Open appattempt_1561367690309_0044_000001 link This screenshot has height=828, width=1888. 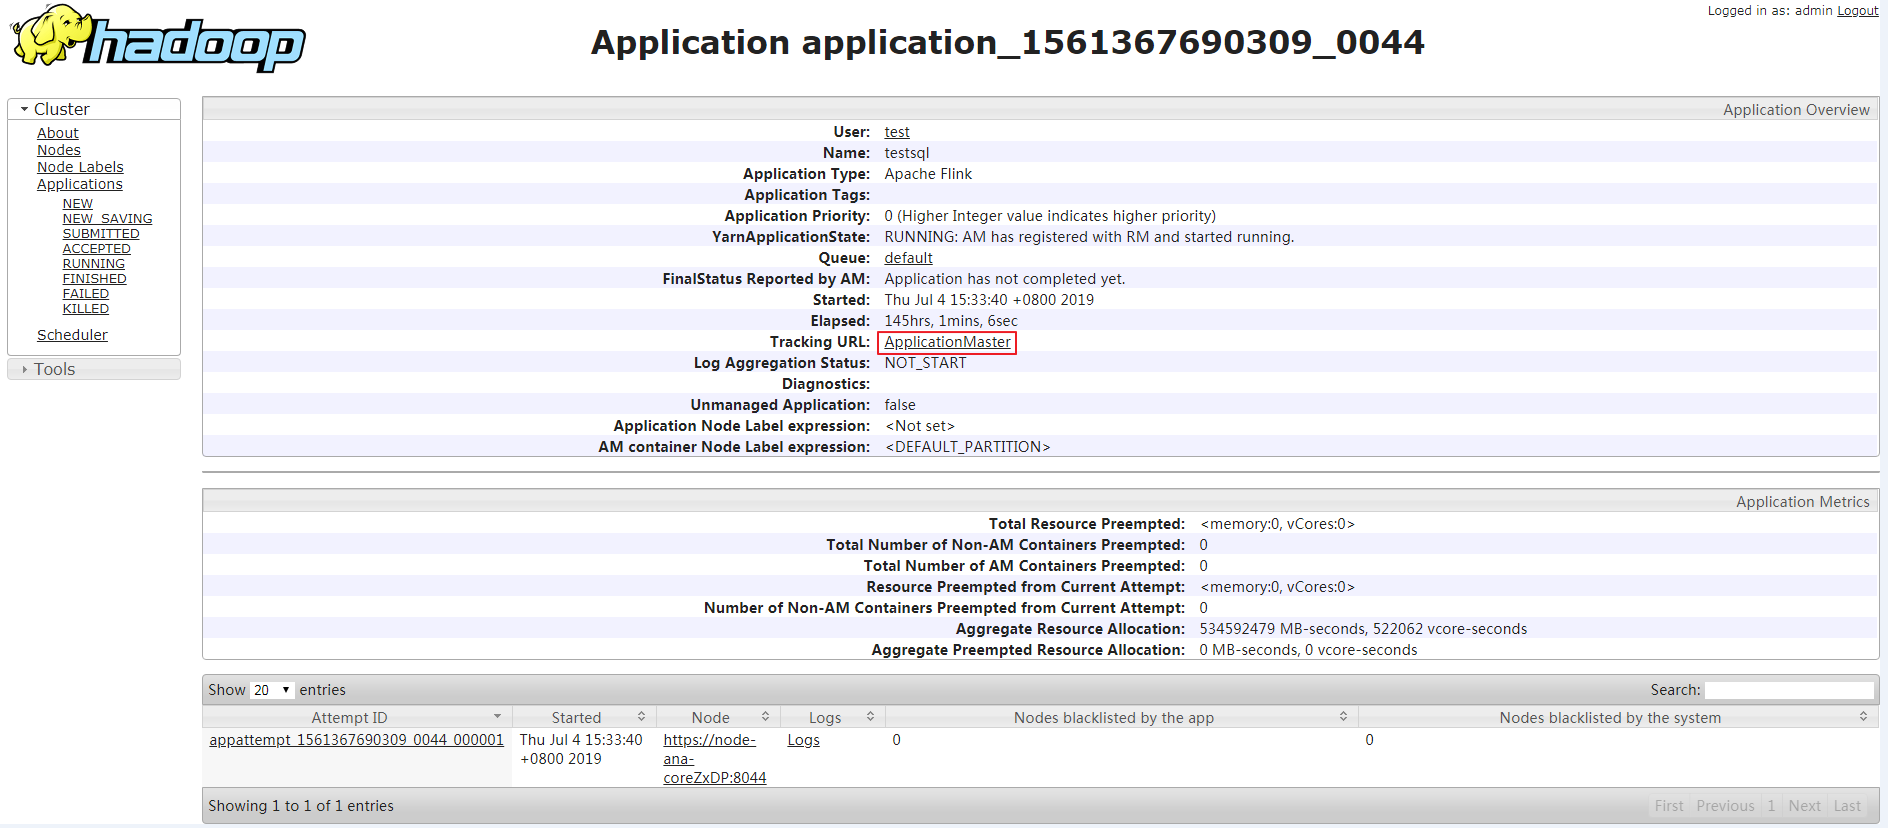[x=356, y=740]
